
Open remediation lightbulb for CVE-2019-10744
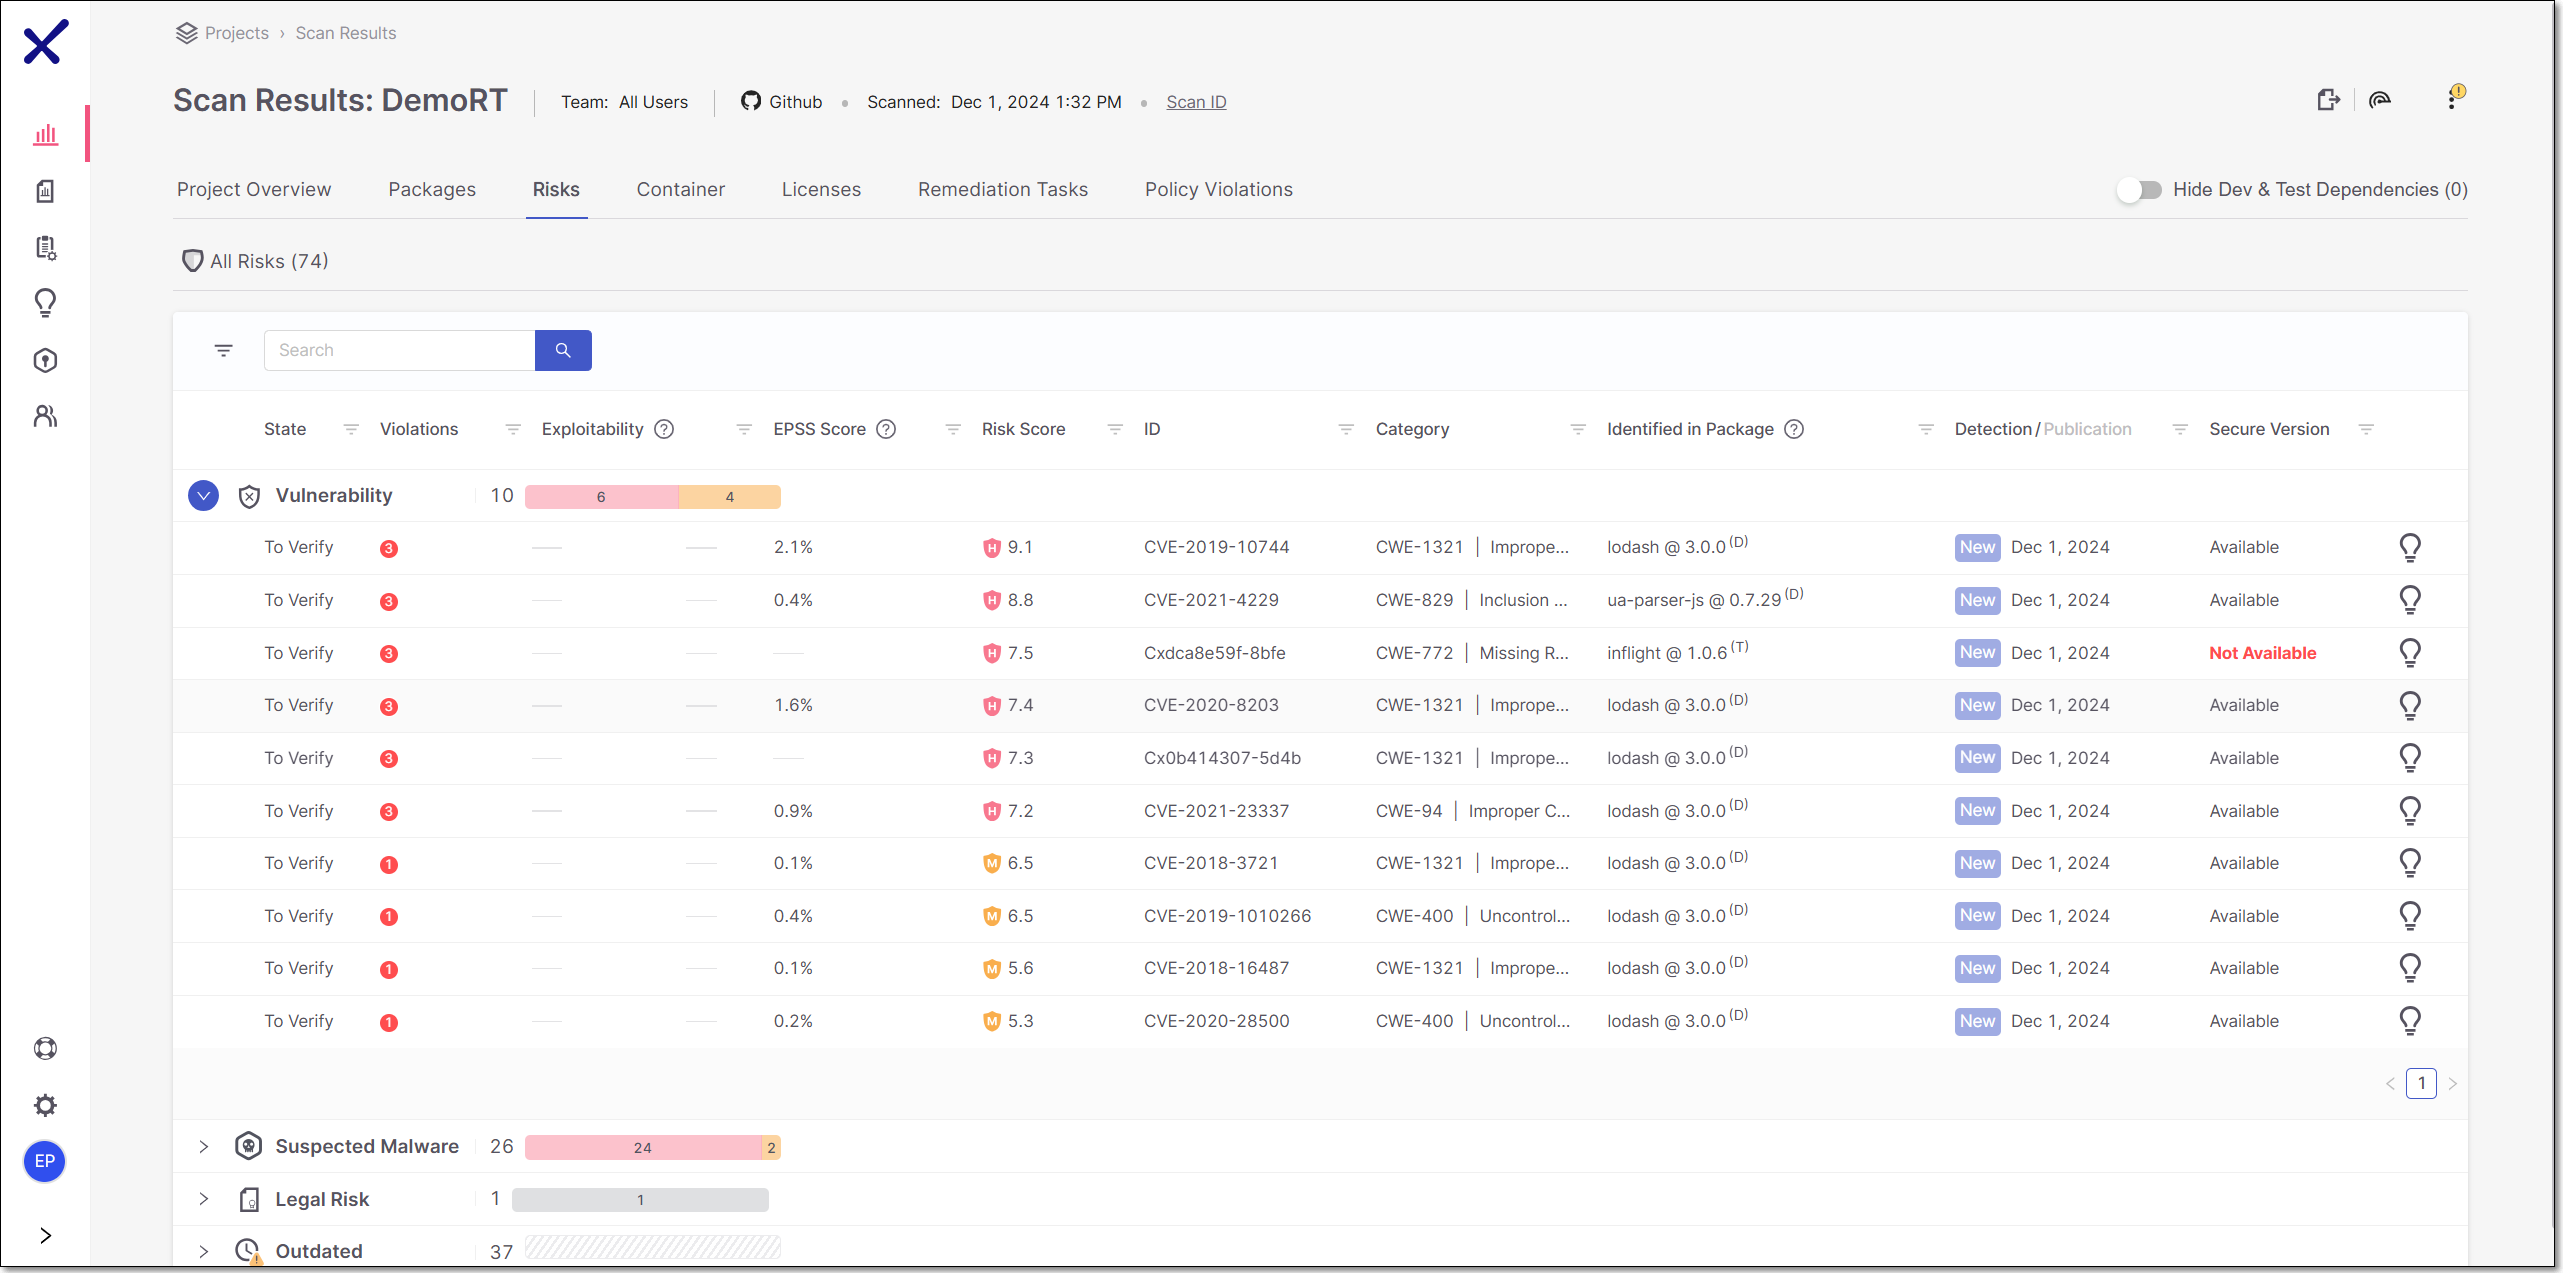(2411, 547)
